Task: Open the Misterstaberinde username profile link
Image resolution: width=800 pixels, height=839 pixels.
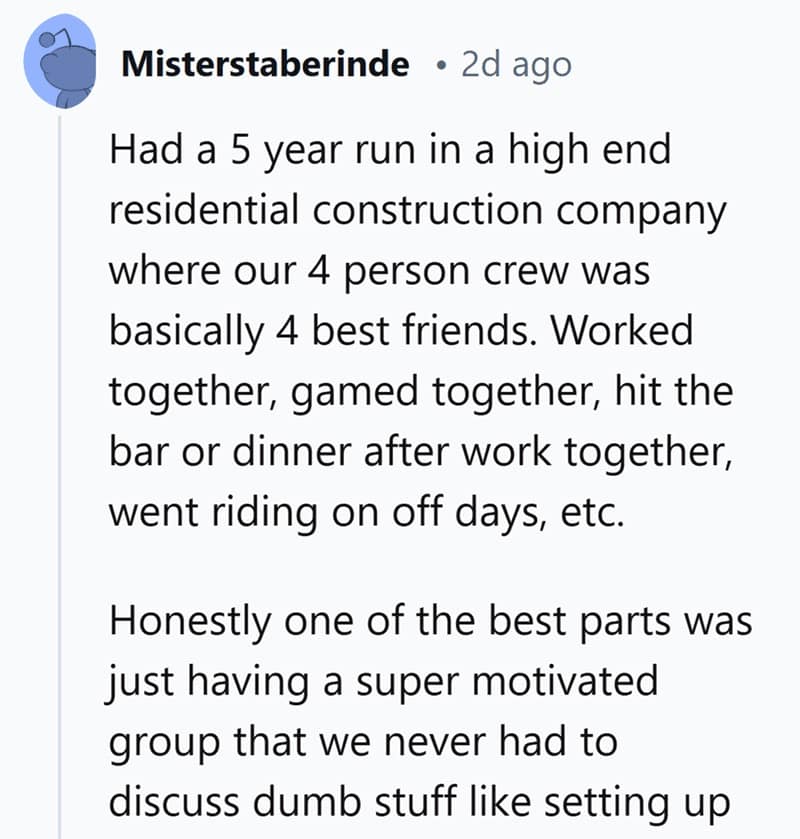Action: [x=264, y=65]
